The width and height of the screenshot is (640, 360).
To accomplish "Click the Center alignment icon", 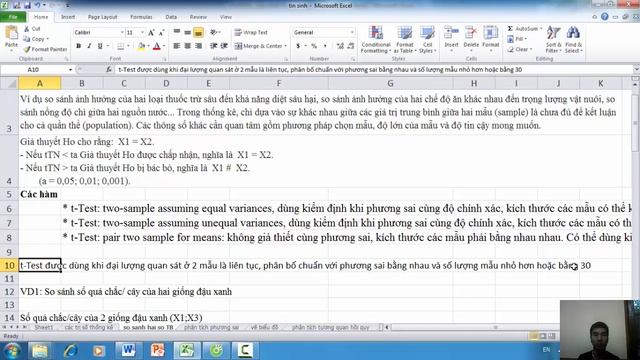I will [187, 46].
